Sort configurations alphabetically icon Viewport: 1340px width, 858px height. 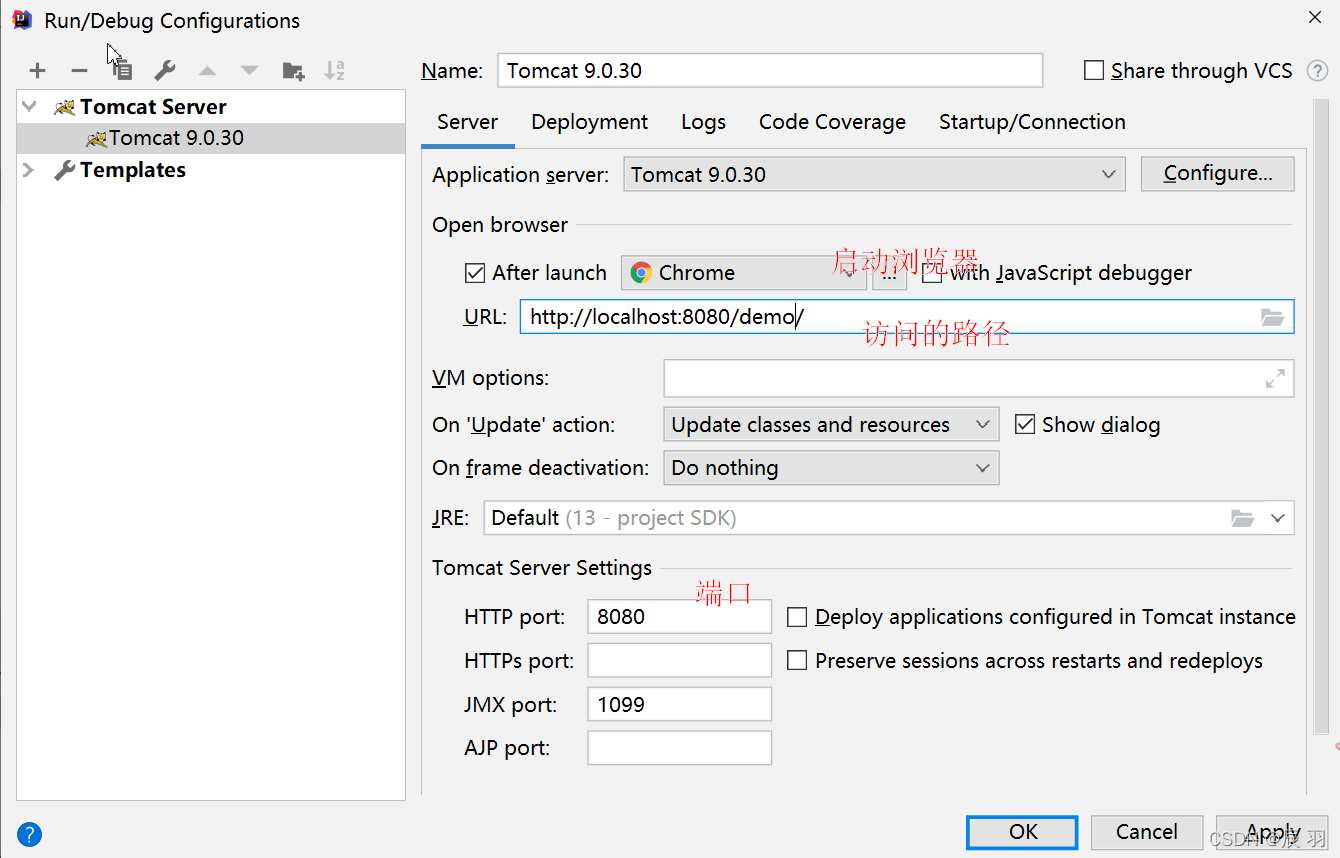click(x=335, y=71)
